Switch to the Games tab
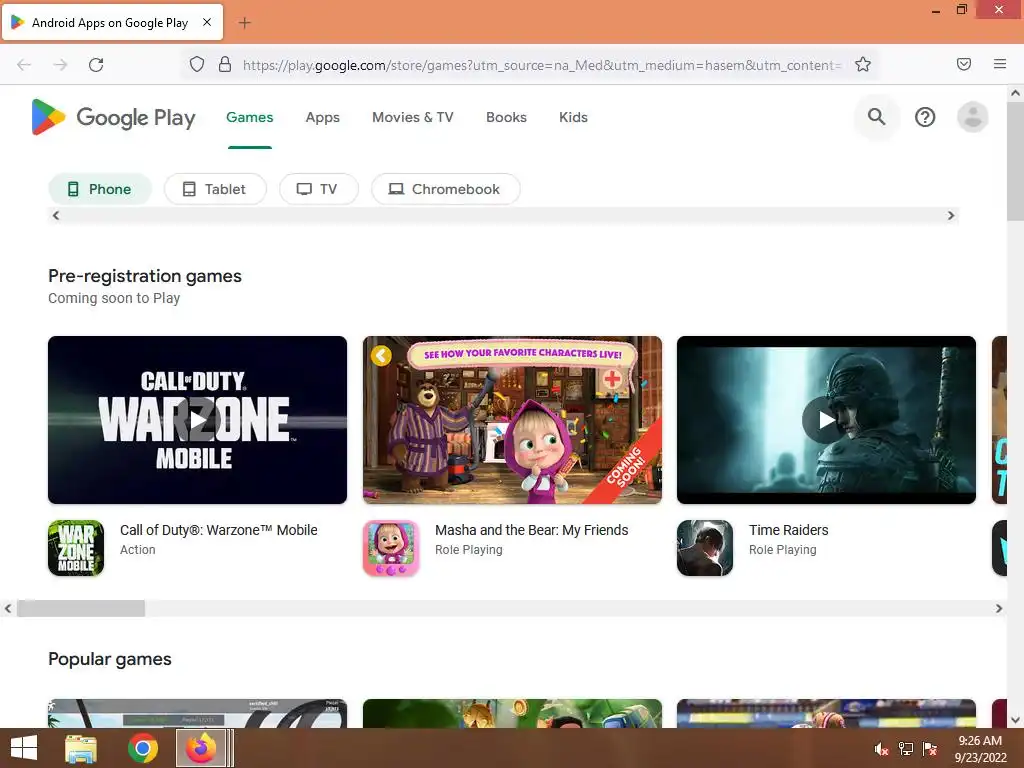 point(249,118)
